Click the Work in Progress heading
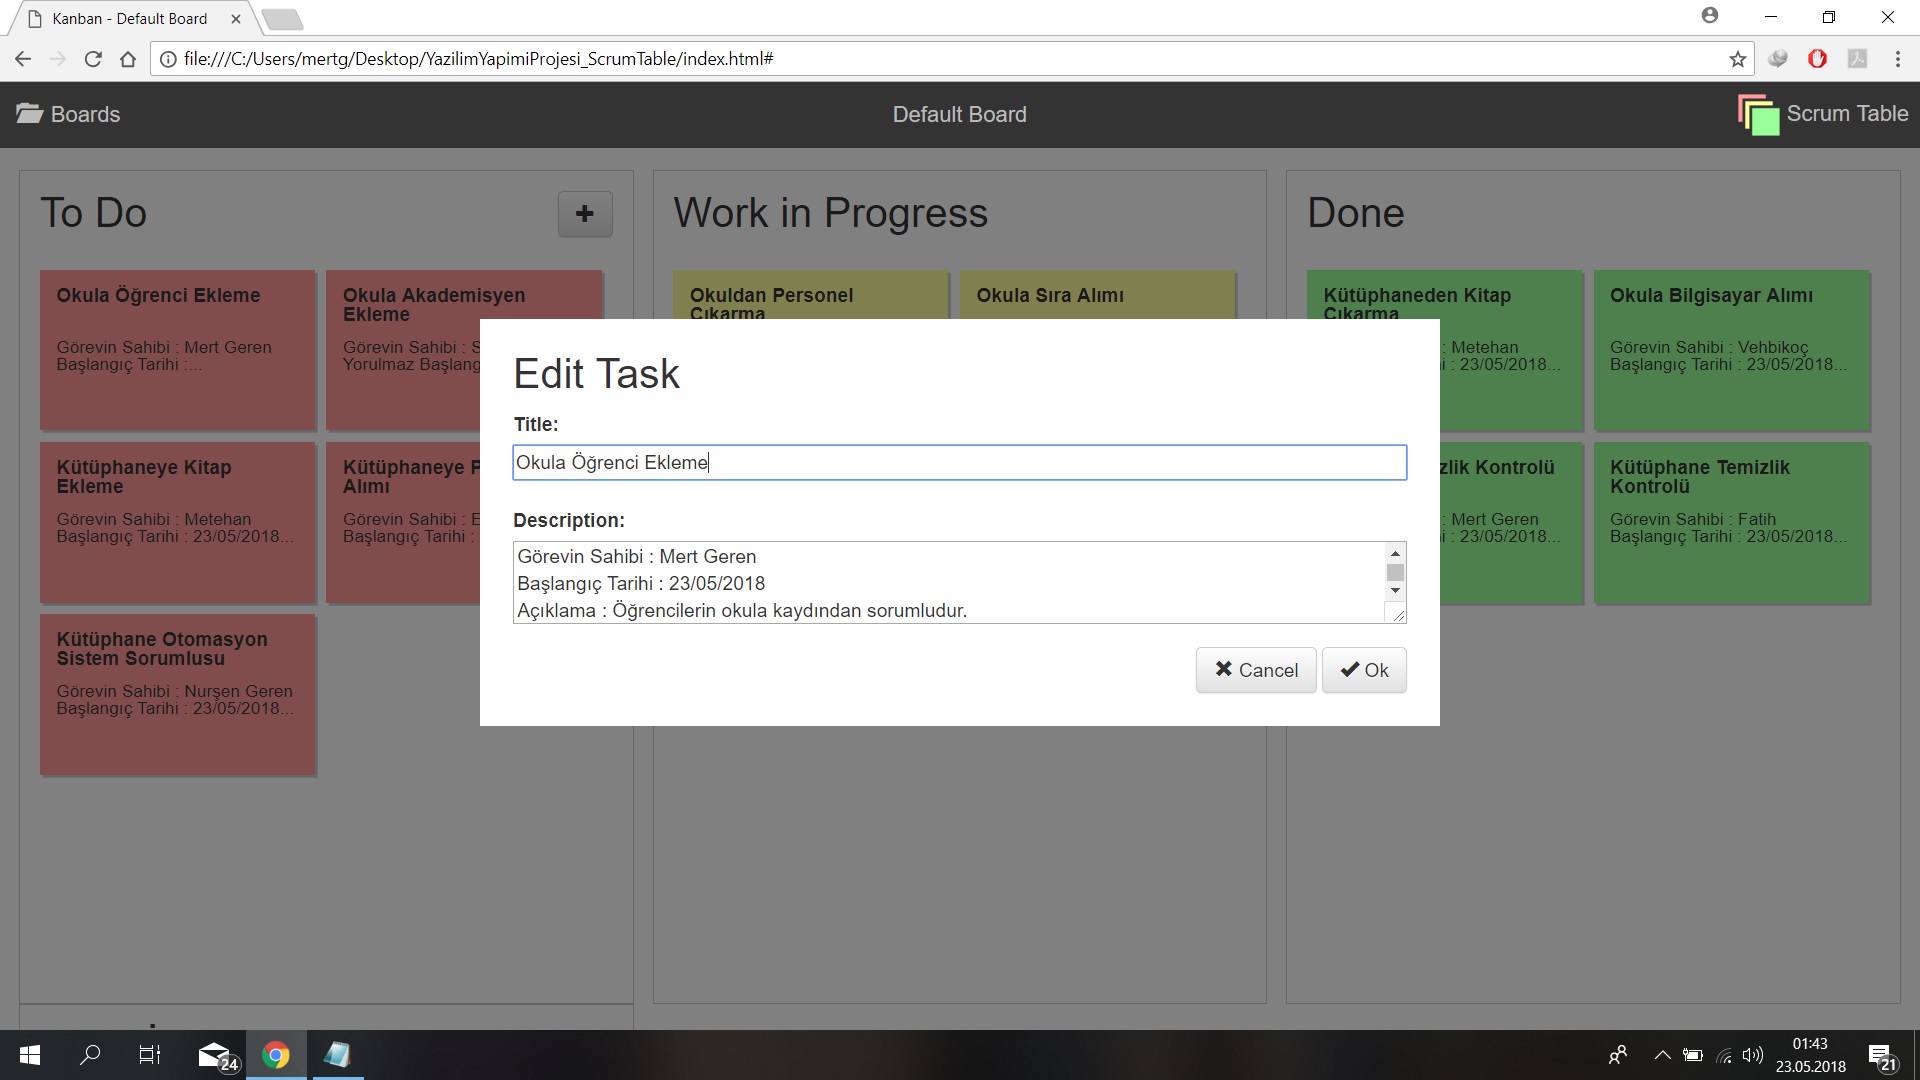The height and width of the screenshot is (1080, 1920). [x=830, y=213]
